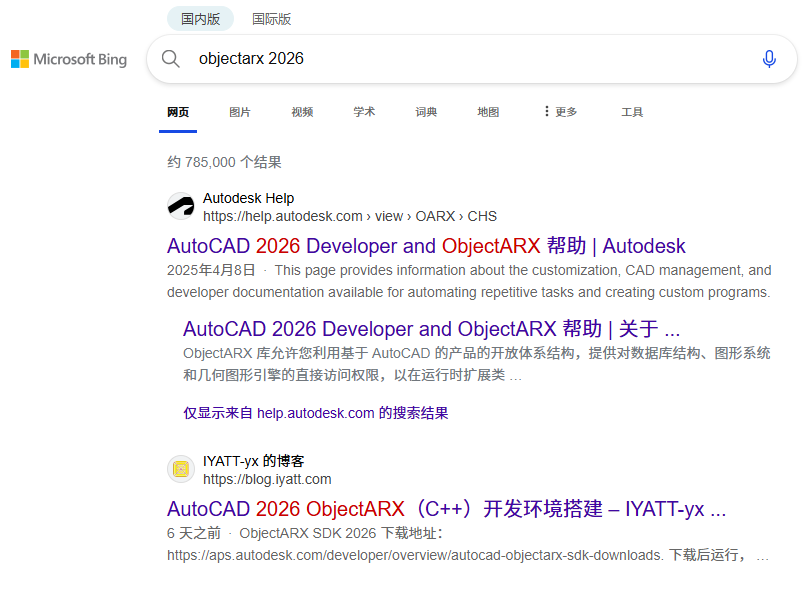
Task: Click 仅显示来自 help.autodesk.com 的搜索结果 link
Action: [315, 413]
